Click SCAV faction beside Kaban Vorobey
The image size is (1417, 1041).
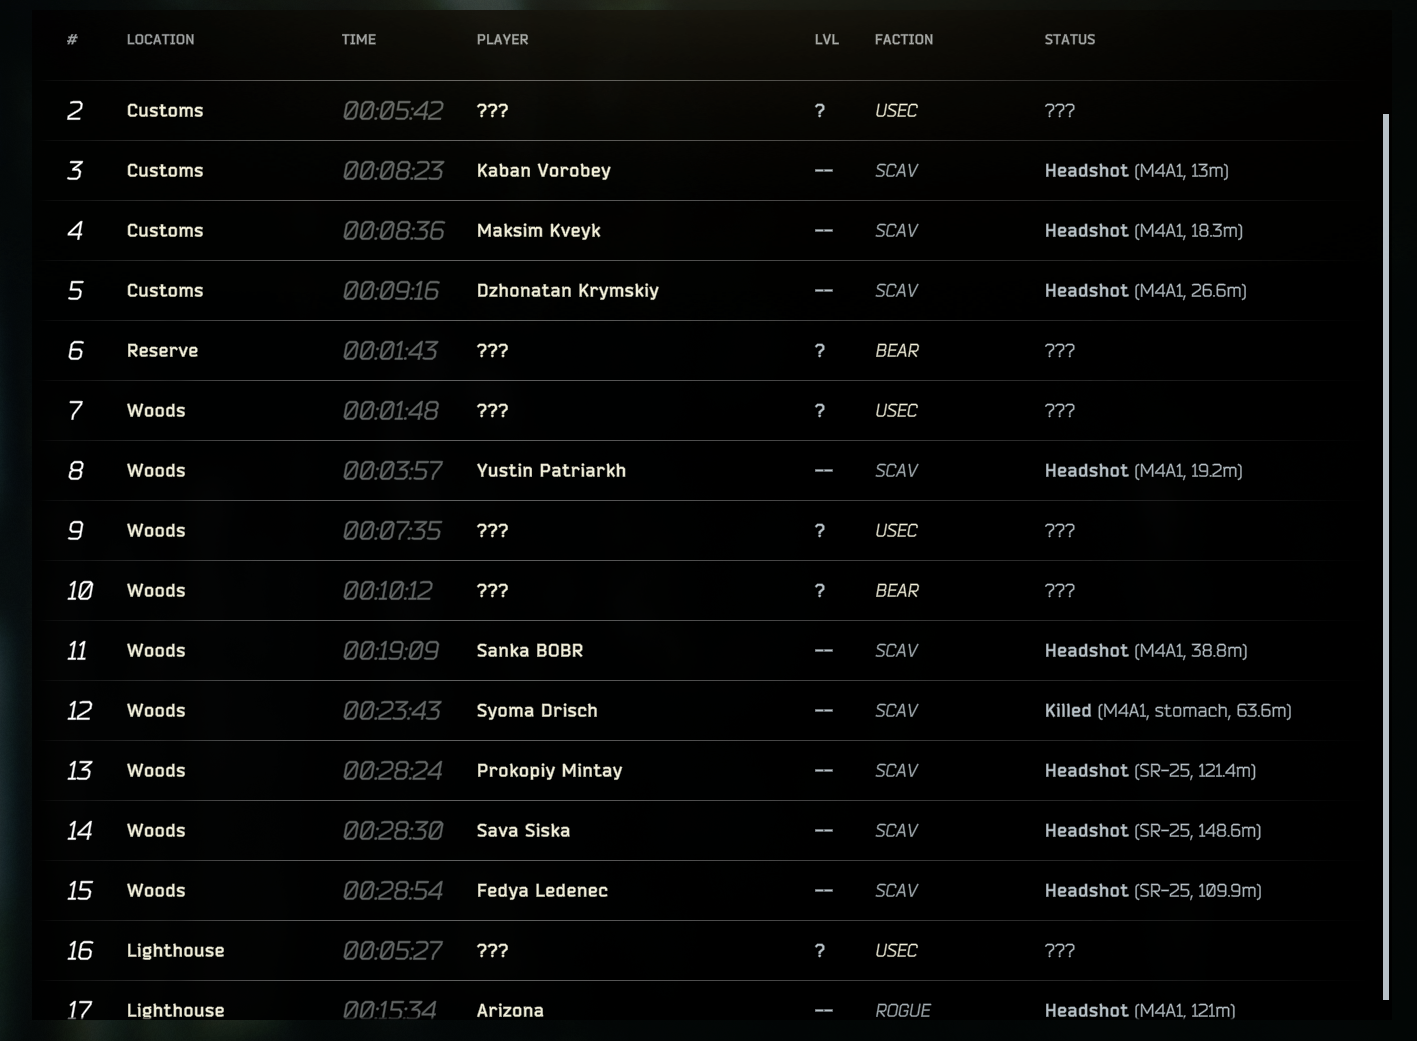pos(896,171)
